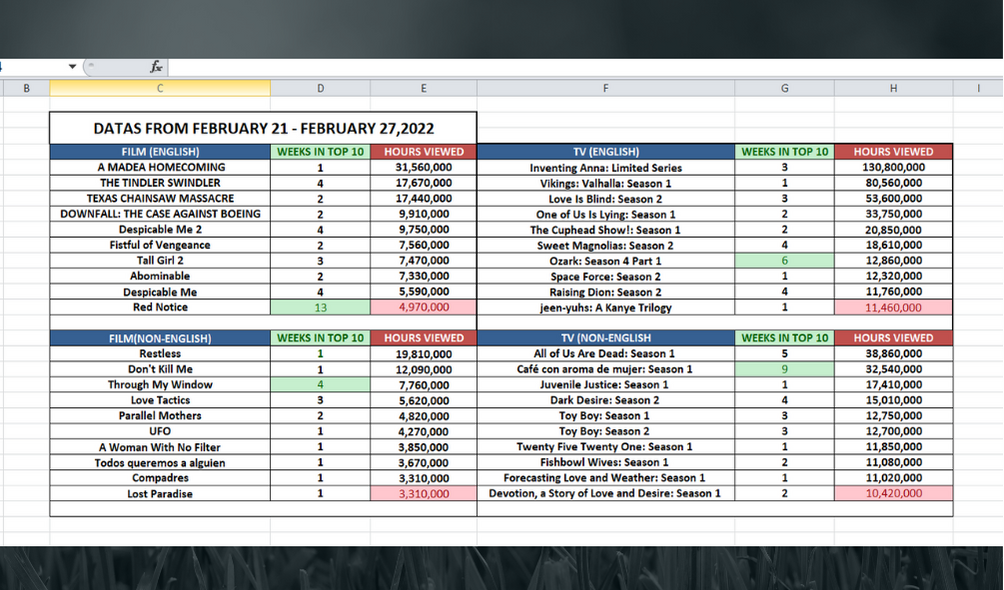The image size is (1004, 590).
Task: Select the 'TV (NON-ENGLISH' header cell
Action: tap(606, 338)
